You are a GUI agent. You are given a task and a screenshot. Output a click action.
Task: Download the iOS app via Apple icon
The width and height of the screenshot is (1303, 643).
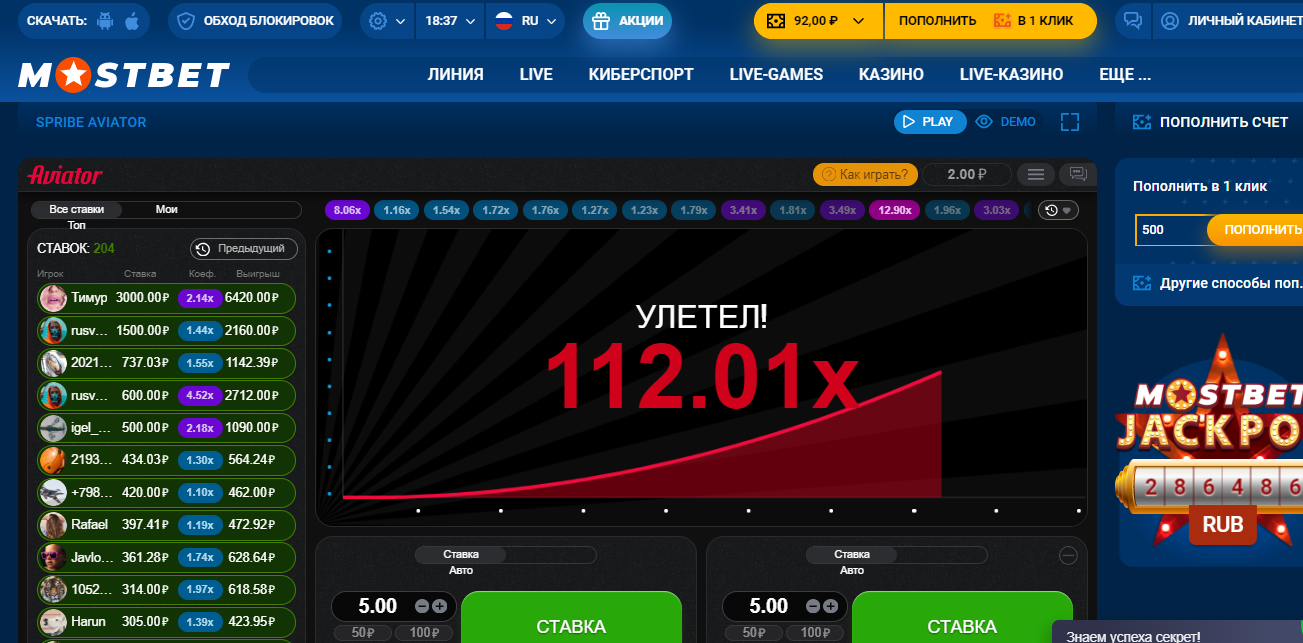[x=133, y=20]
